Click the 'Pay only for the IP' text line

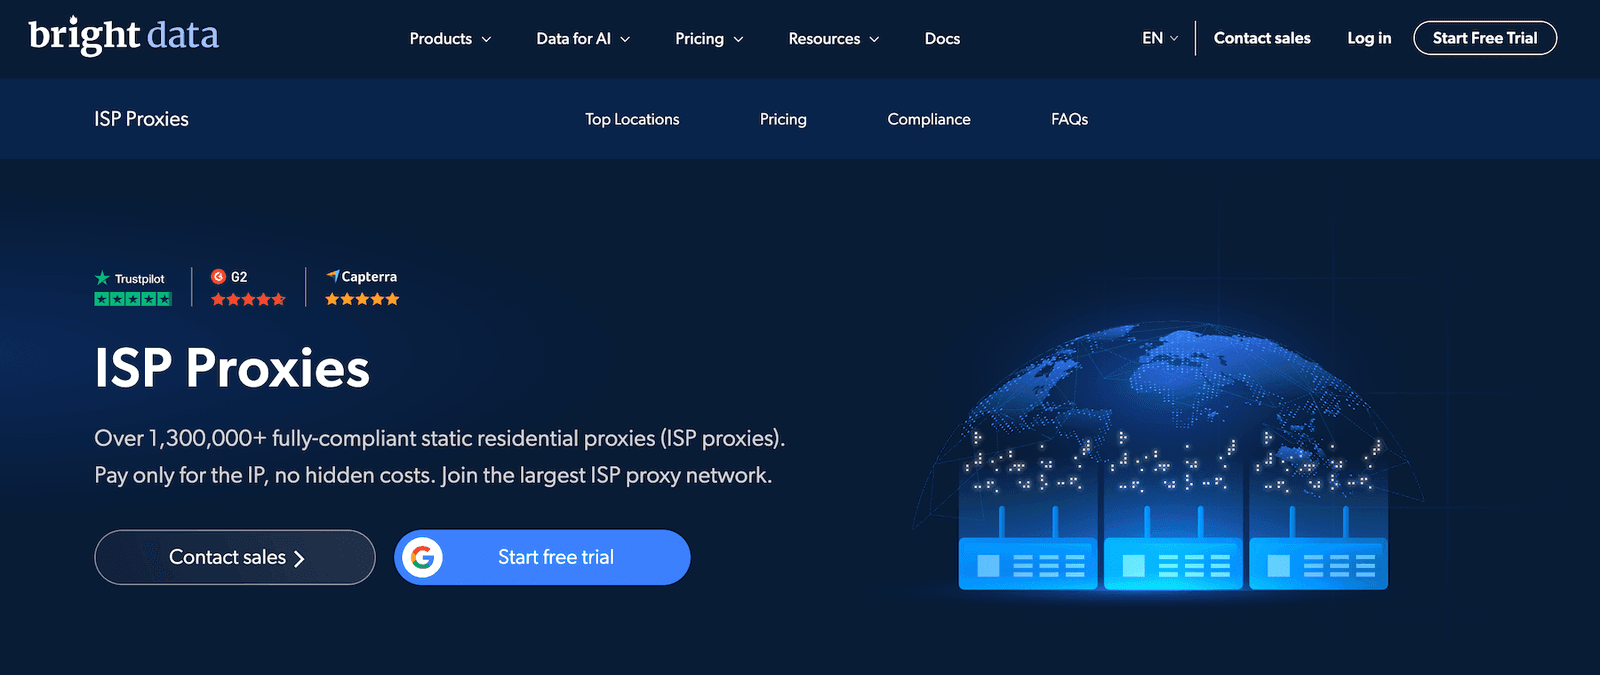click(x=433, y=475)
